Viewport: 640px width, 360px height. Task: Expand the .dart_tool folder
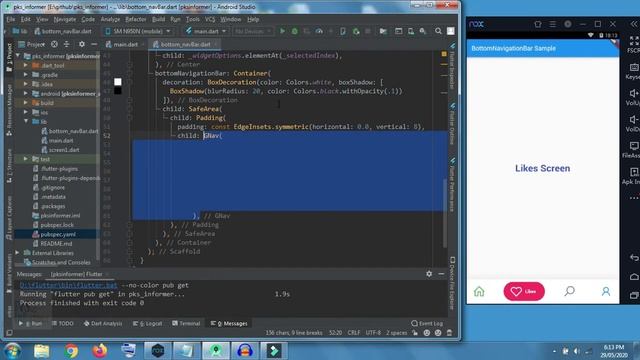pyautogui.click(x=26, y=65)
